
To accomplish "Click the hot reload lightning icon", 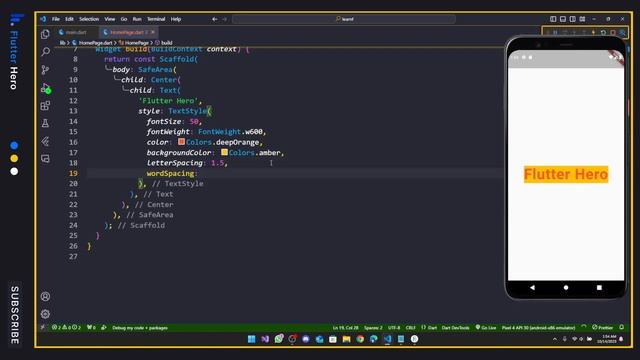I will pyautogui.click(x=593, y=32).
